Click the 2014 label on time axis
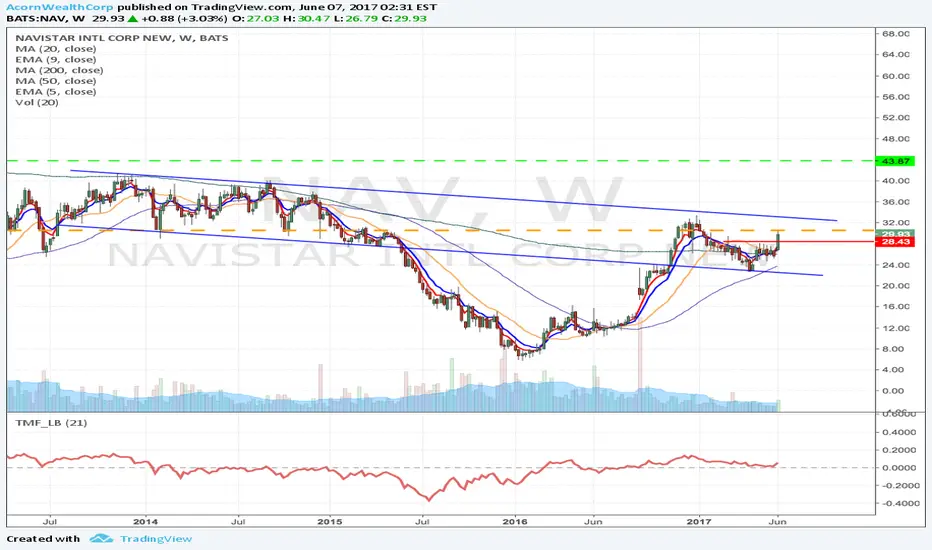 tap(146, 521)
